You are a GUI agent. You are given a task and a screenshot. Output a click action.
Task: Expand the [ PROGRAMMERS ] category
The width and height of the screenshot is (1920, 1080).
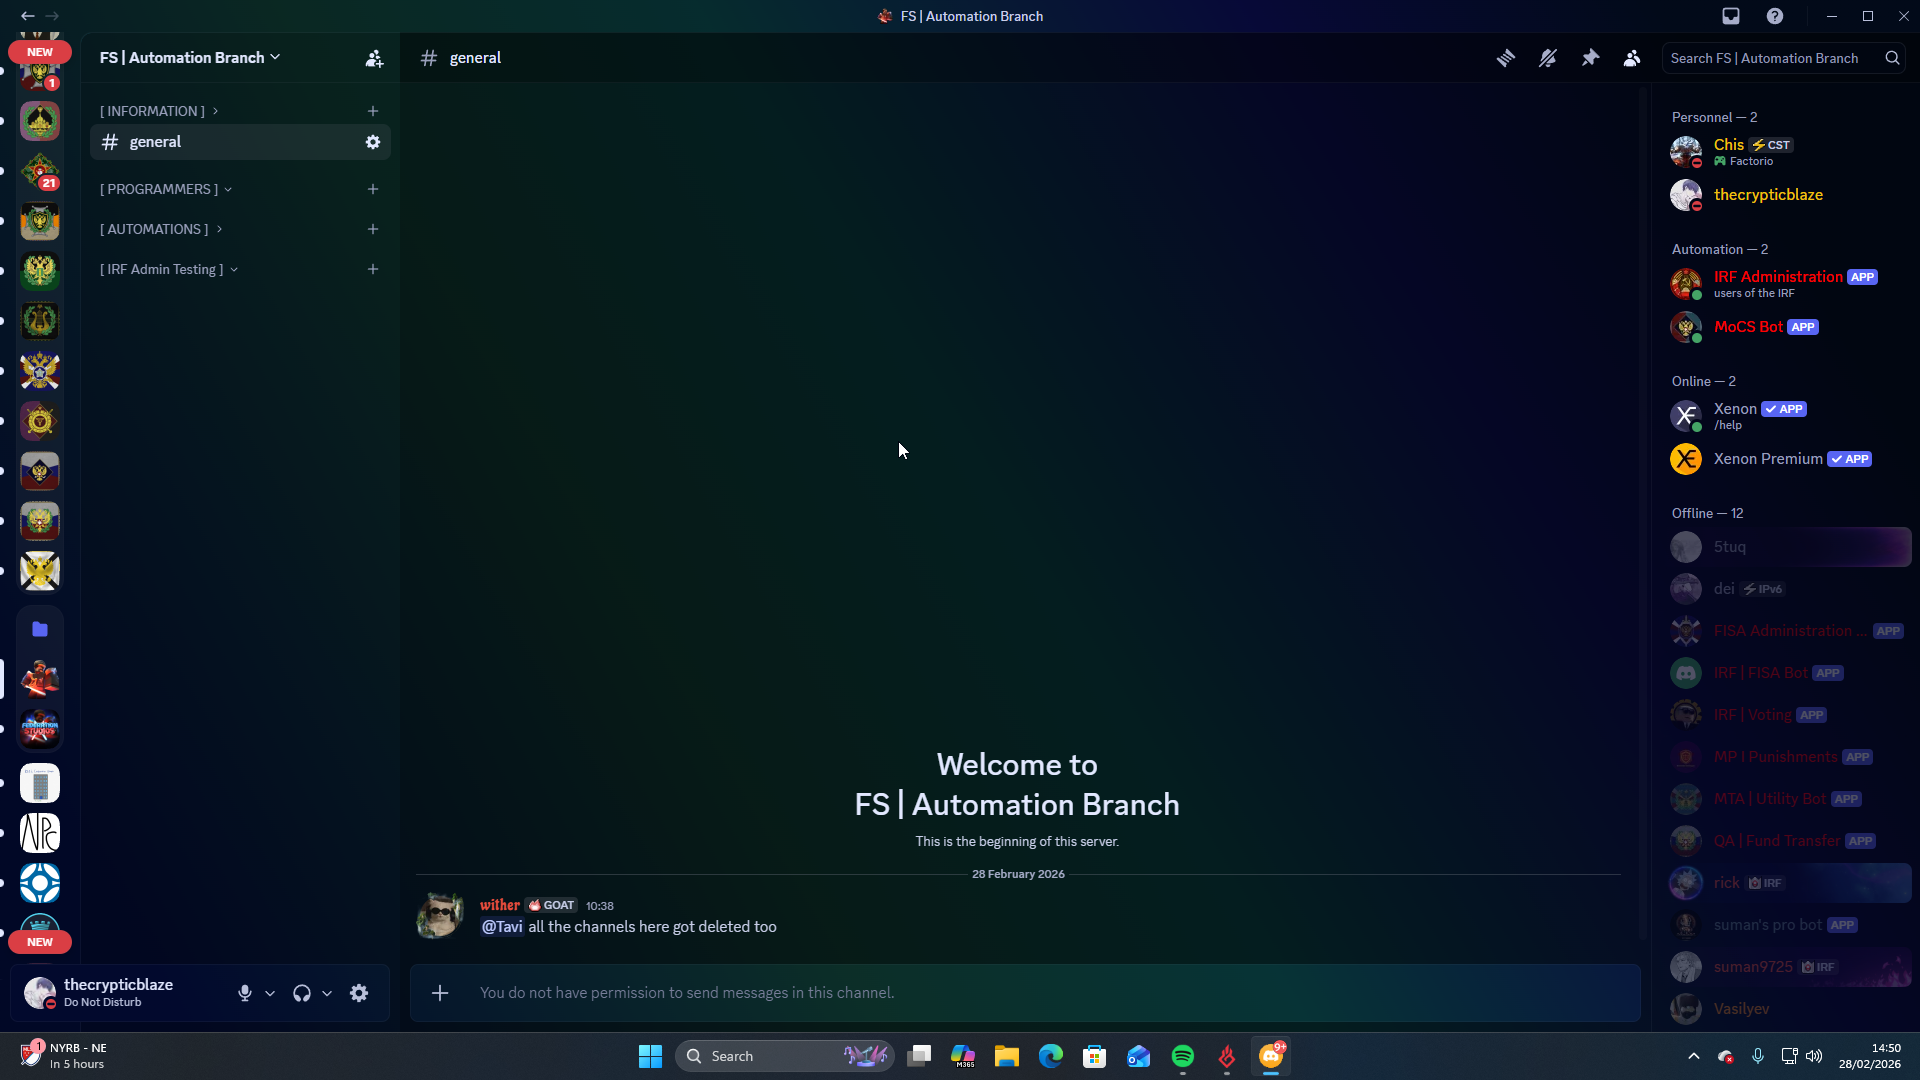pos(160,189)
